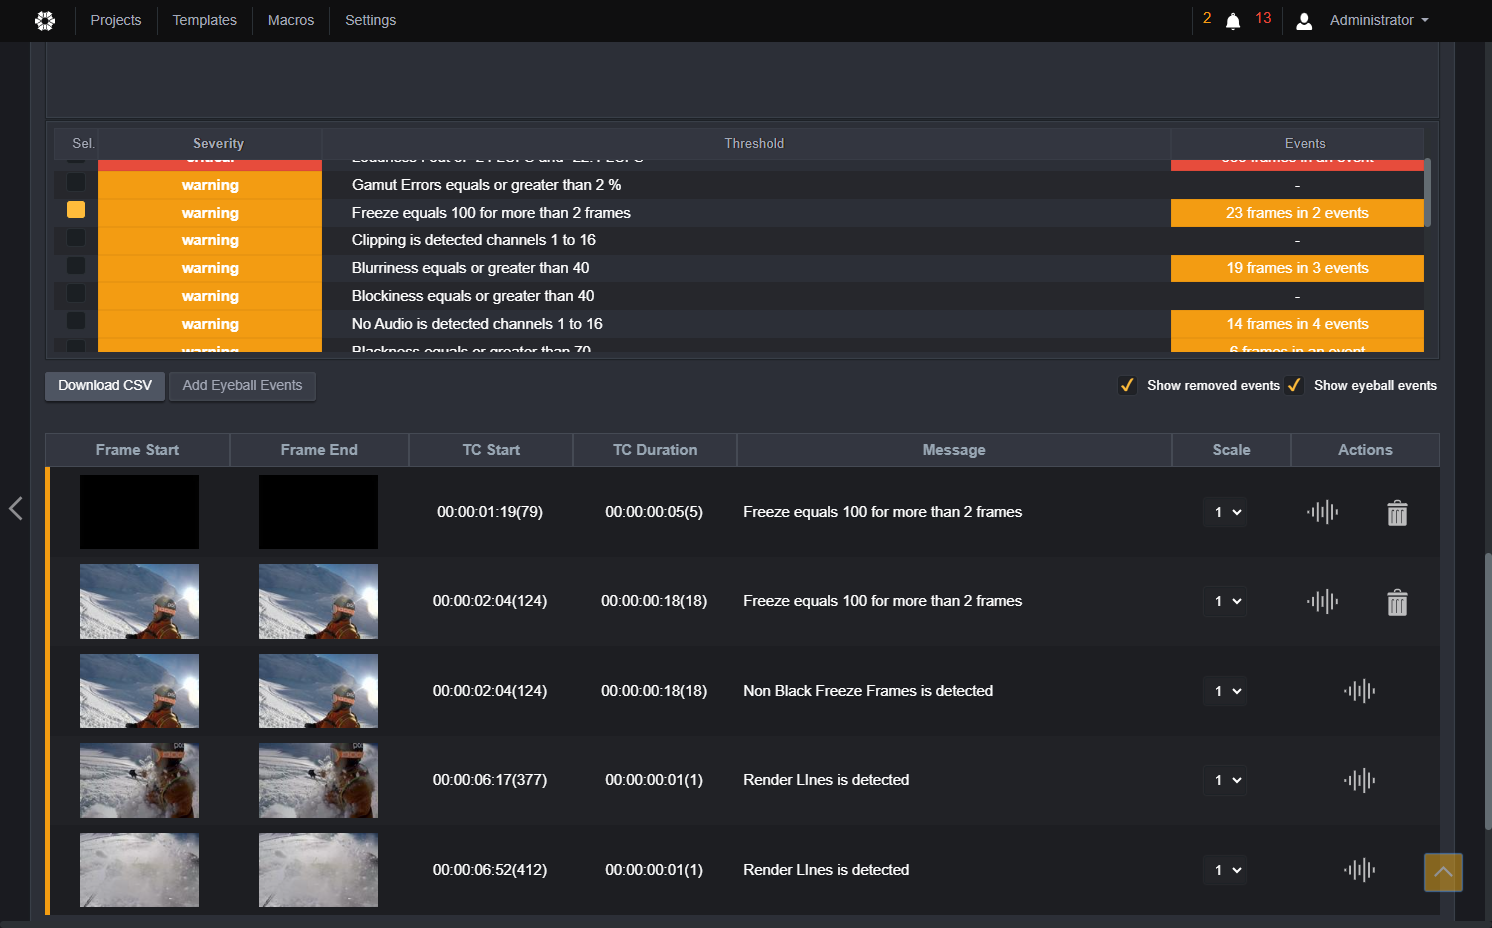The height and width of the screenshot is (928, 1492).
Task: Open Scale dropdown for Freeze equals 100 at 00:00:02:04(124)
Action: (1226, 601)
